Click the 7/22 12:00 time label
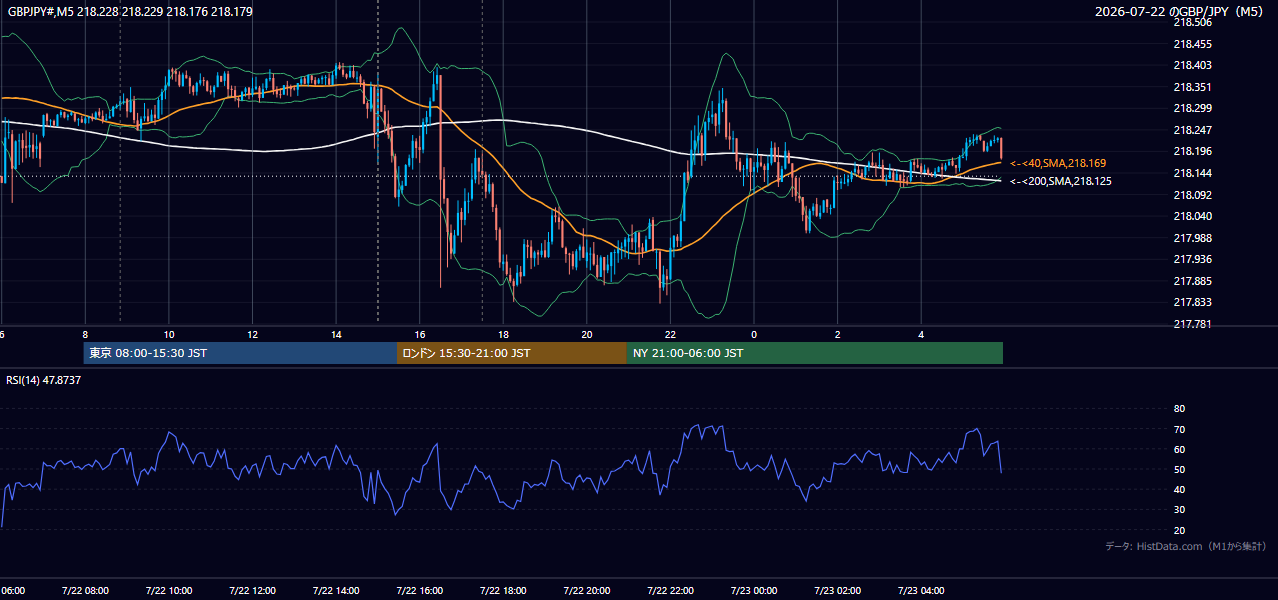Screen dimensions: 1278x600 (x=252, y=591)
